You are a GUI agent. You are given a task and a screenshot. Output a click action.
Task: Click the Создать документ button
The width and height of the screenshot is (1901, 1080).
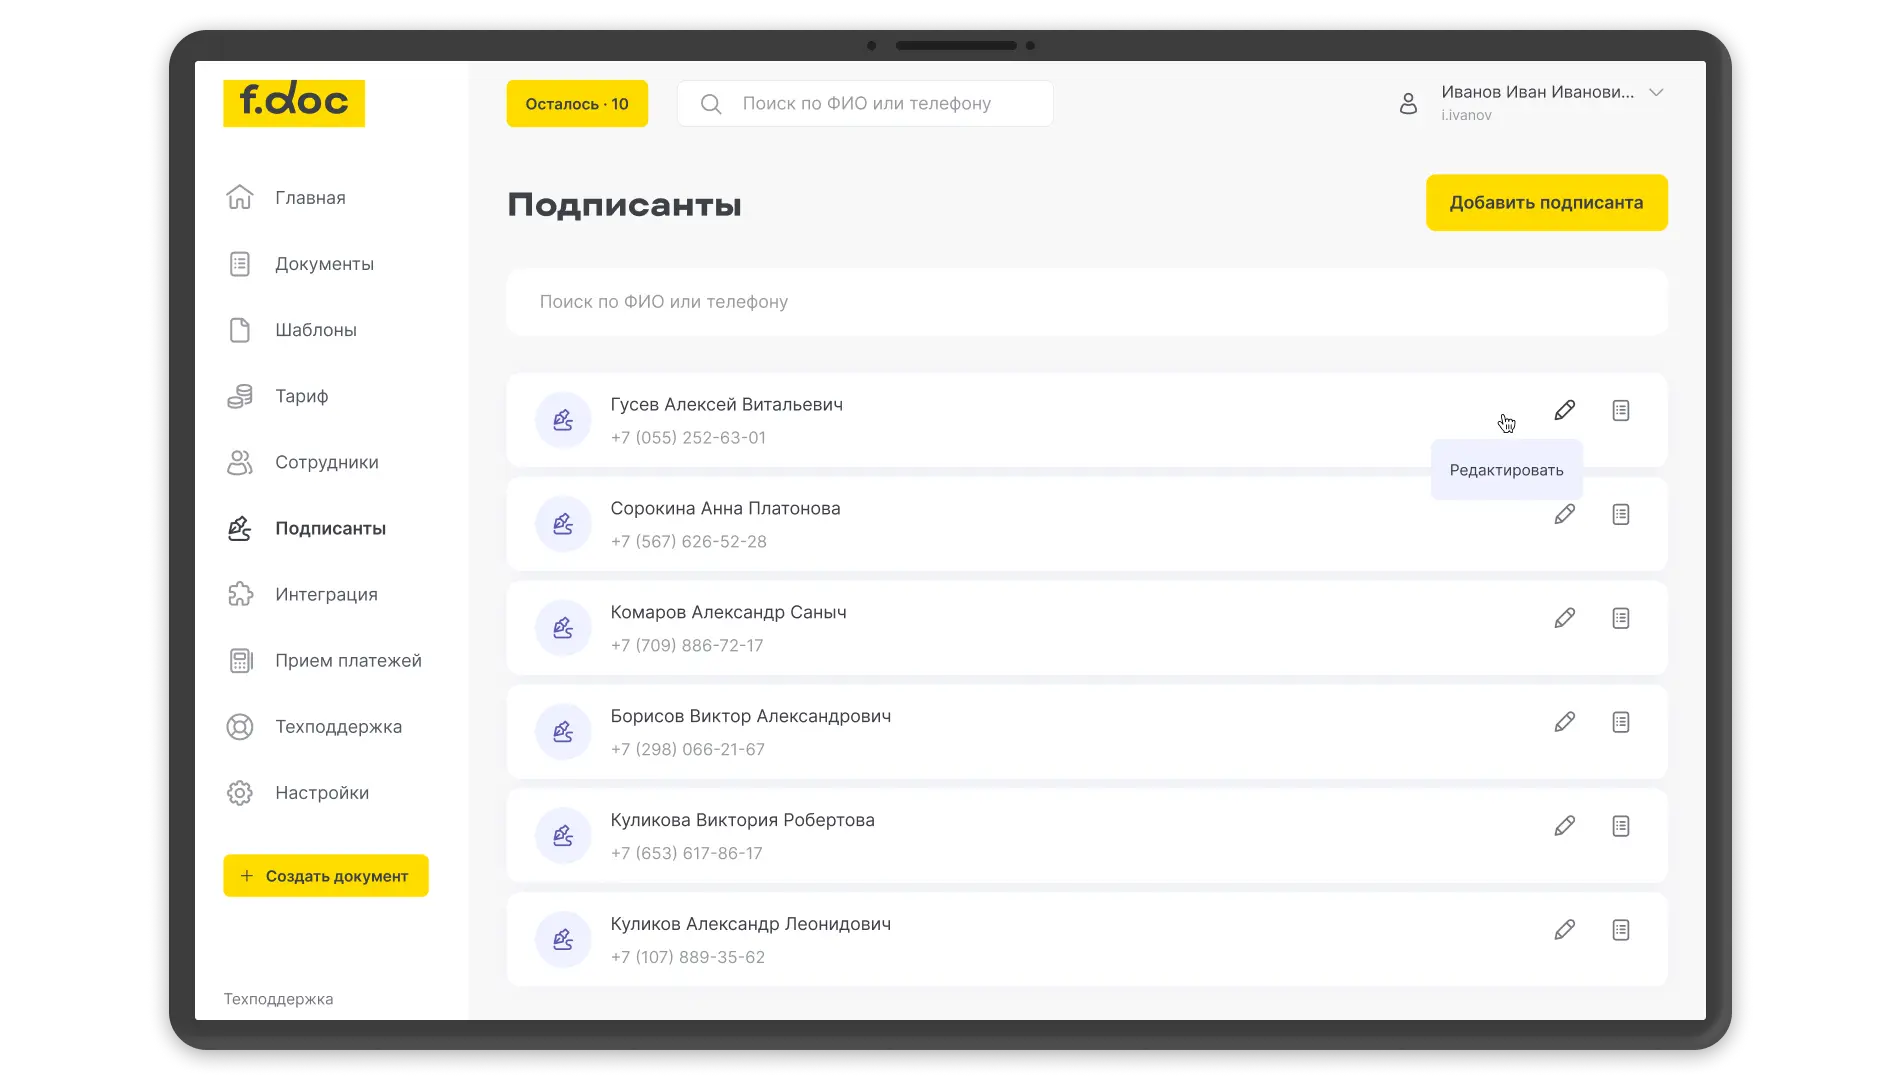click(326, 876)
